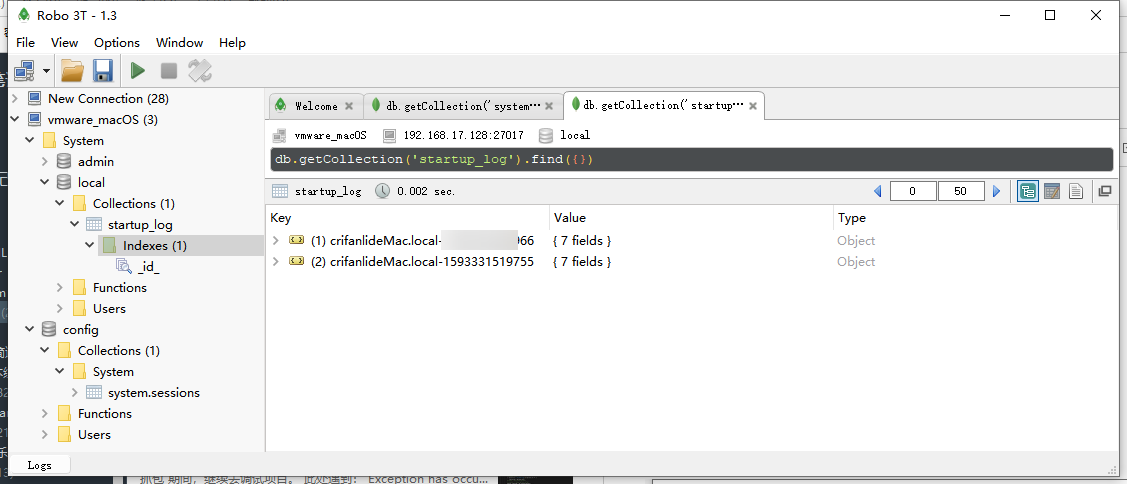Open the Connect dropdown arrow
Image resolution: width=1127 pixels, height=484 pixels.
[x=47, y=71]
